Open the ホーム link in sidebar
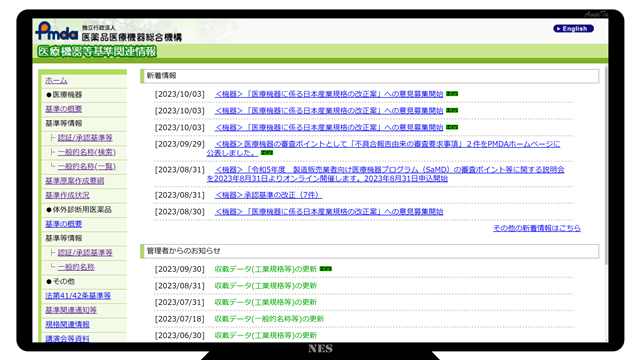This screenshot has width=640, height=360. coord(56,80)
